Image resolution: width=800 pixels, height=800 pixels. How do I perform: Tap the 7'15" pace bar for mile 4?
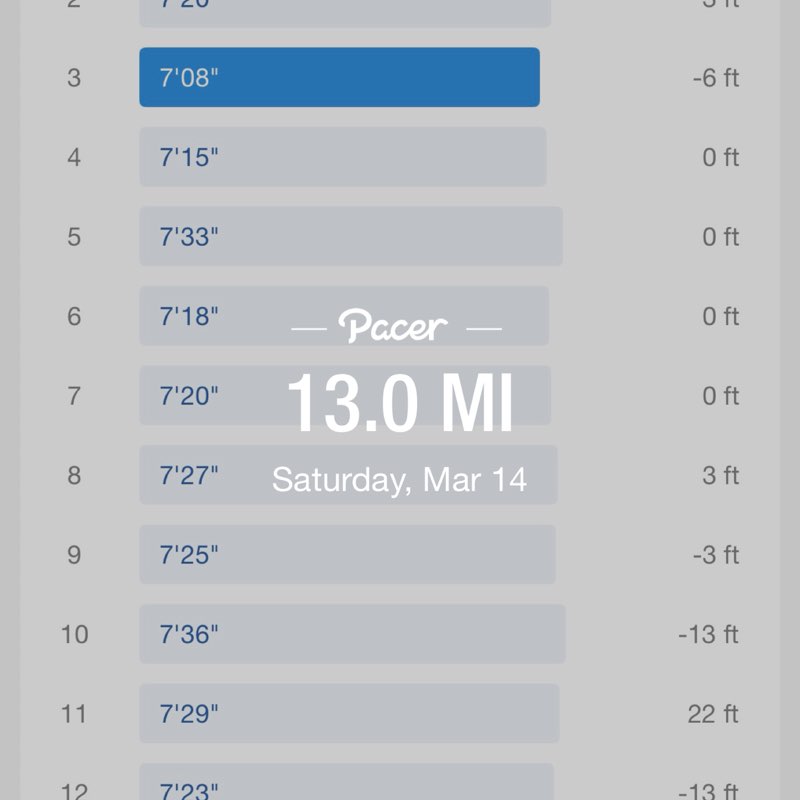(342, 157)
